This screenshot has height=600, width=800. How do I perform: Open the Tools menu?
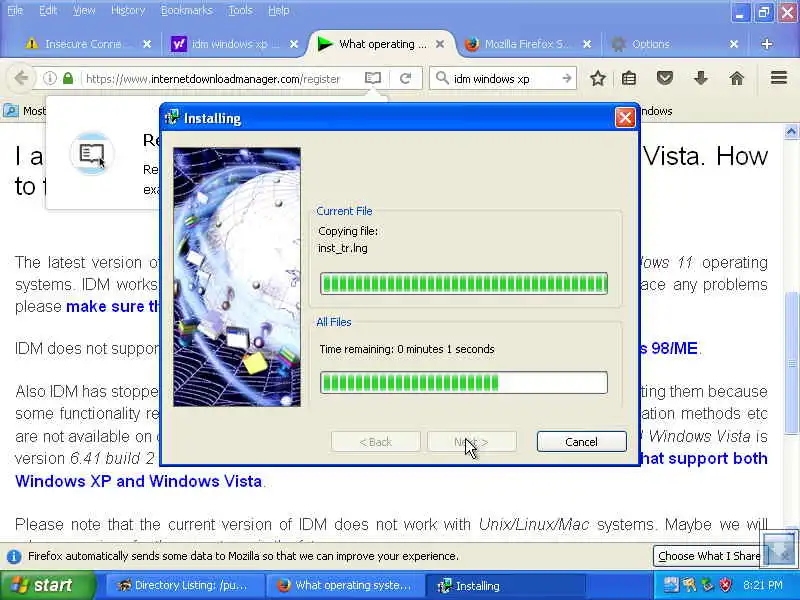[240, 10]
